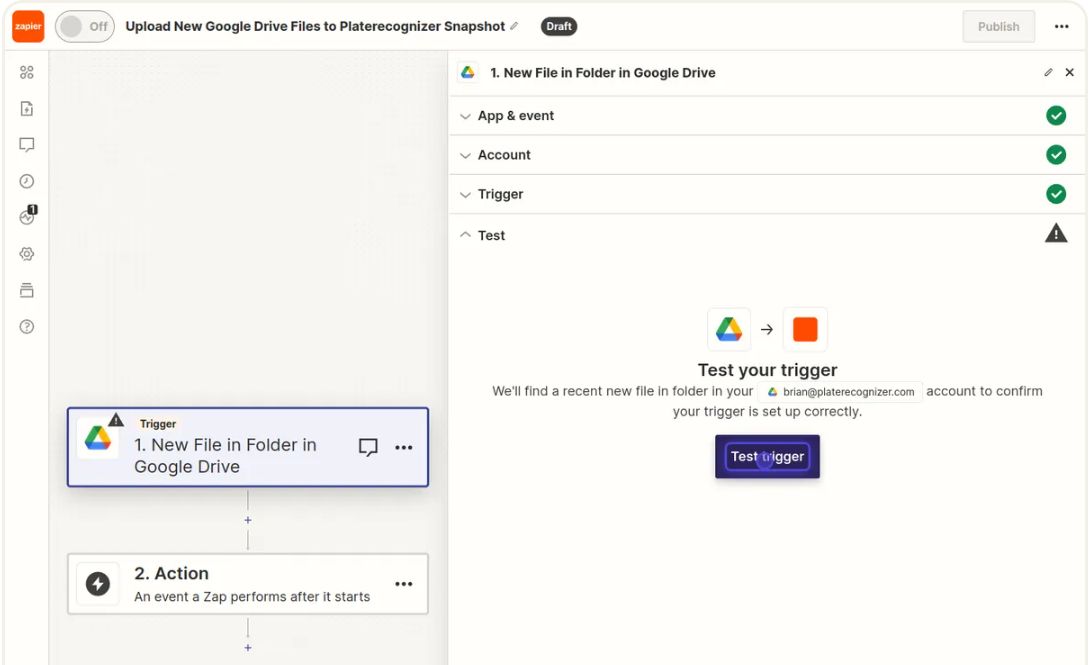Open the versions stack icon in sidebar
This screenshot has height=665, width=1089.
pyautogui.click(x=27, y=290)
